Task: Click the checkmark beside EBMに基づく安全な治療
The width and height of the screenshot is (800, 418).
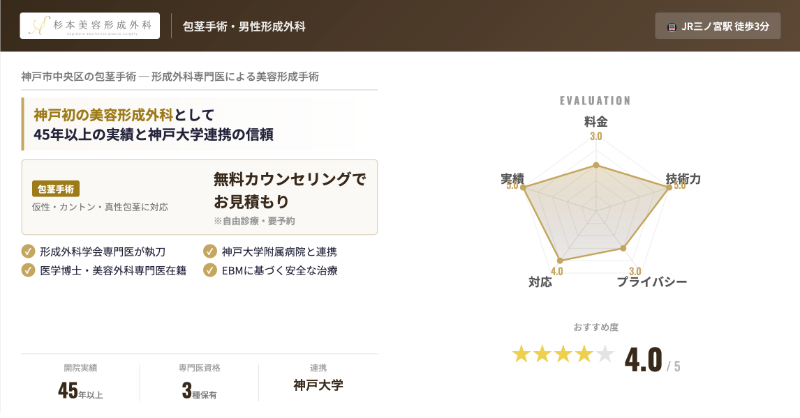Action: [x=210, y=269]
